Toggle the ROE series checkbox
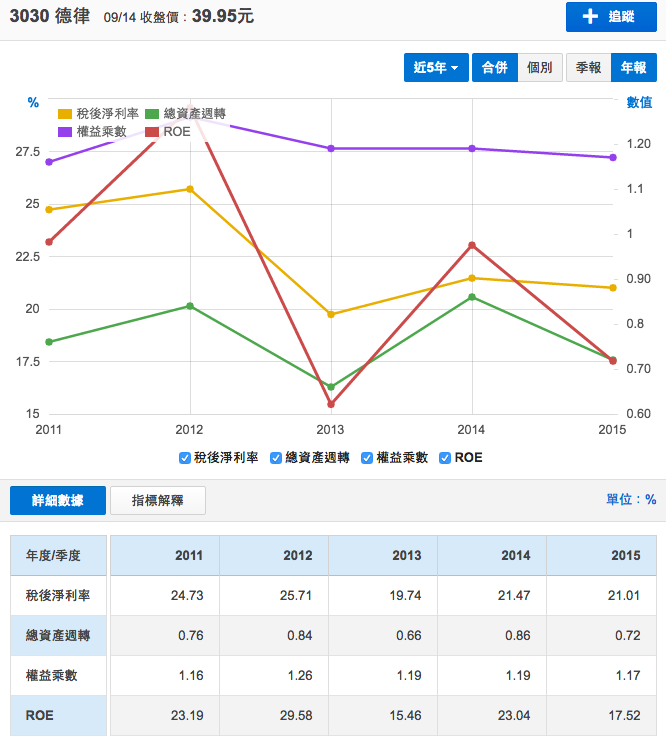Image resolution: width=666 pixels, height=745 pixels. click(445, 457)
